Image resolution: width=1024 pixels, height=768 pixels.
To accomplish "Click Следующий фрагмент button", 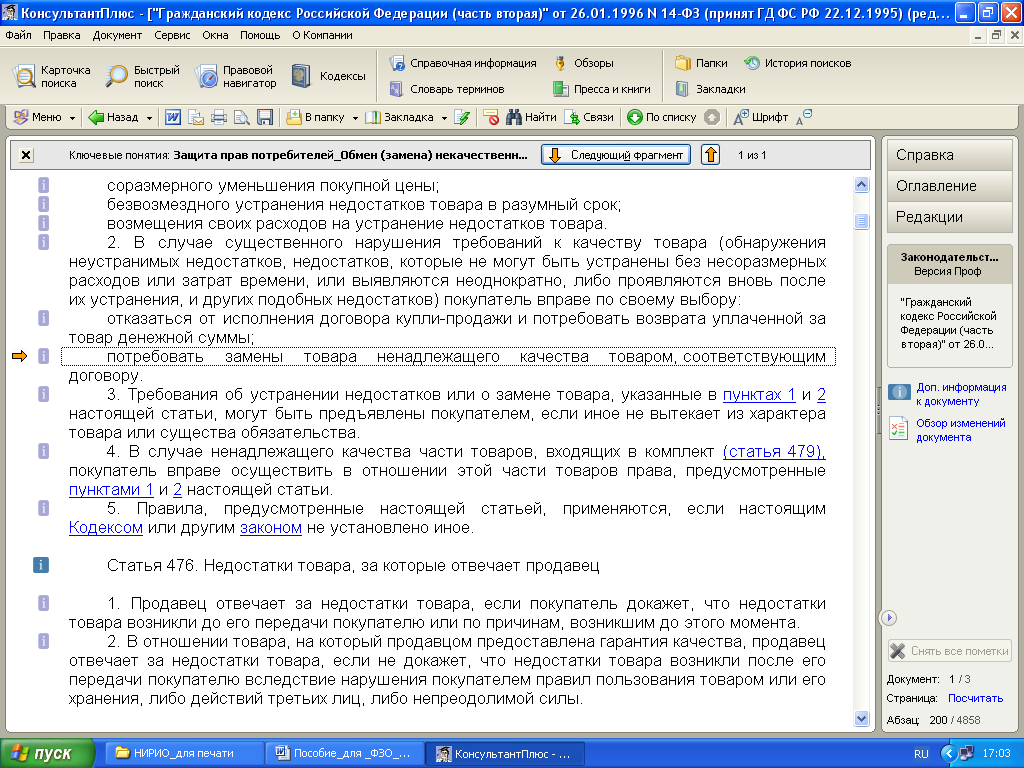I will point(616,155).
